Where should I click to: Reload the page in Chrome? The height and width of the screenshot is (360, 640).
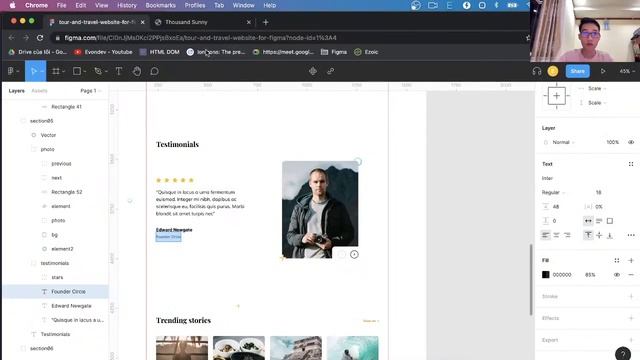point(40,38)
